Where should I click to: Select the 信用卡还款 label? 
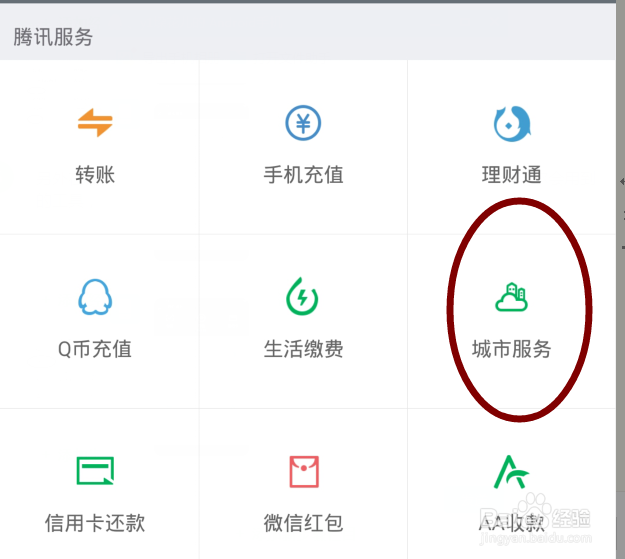pos(95,523)
